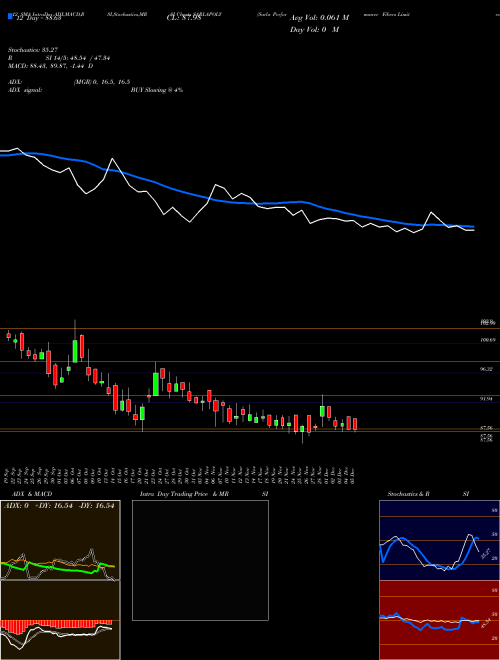Click the 'BUY Slowing @ 4%' signal text
The height and width of the screenshot is (660, 500).
click(x=157, y=90)
